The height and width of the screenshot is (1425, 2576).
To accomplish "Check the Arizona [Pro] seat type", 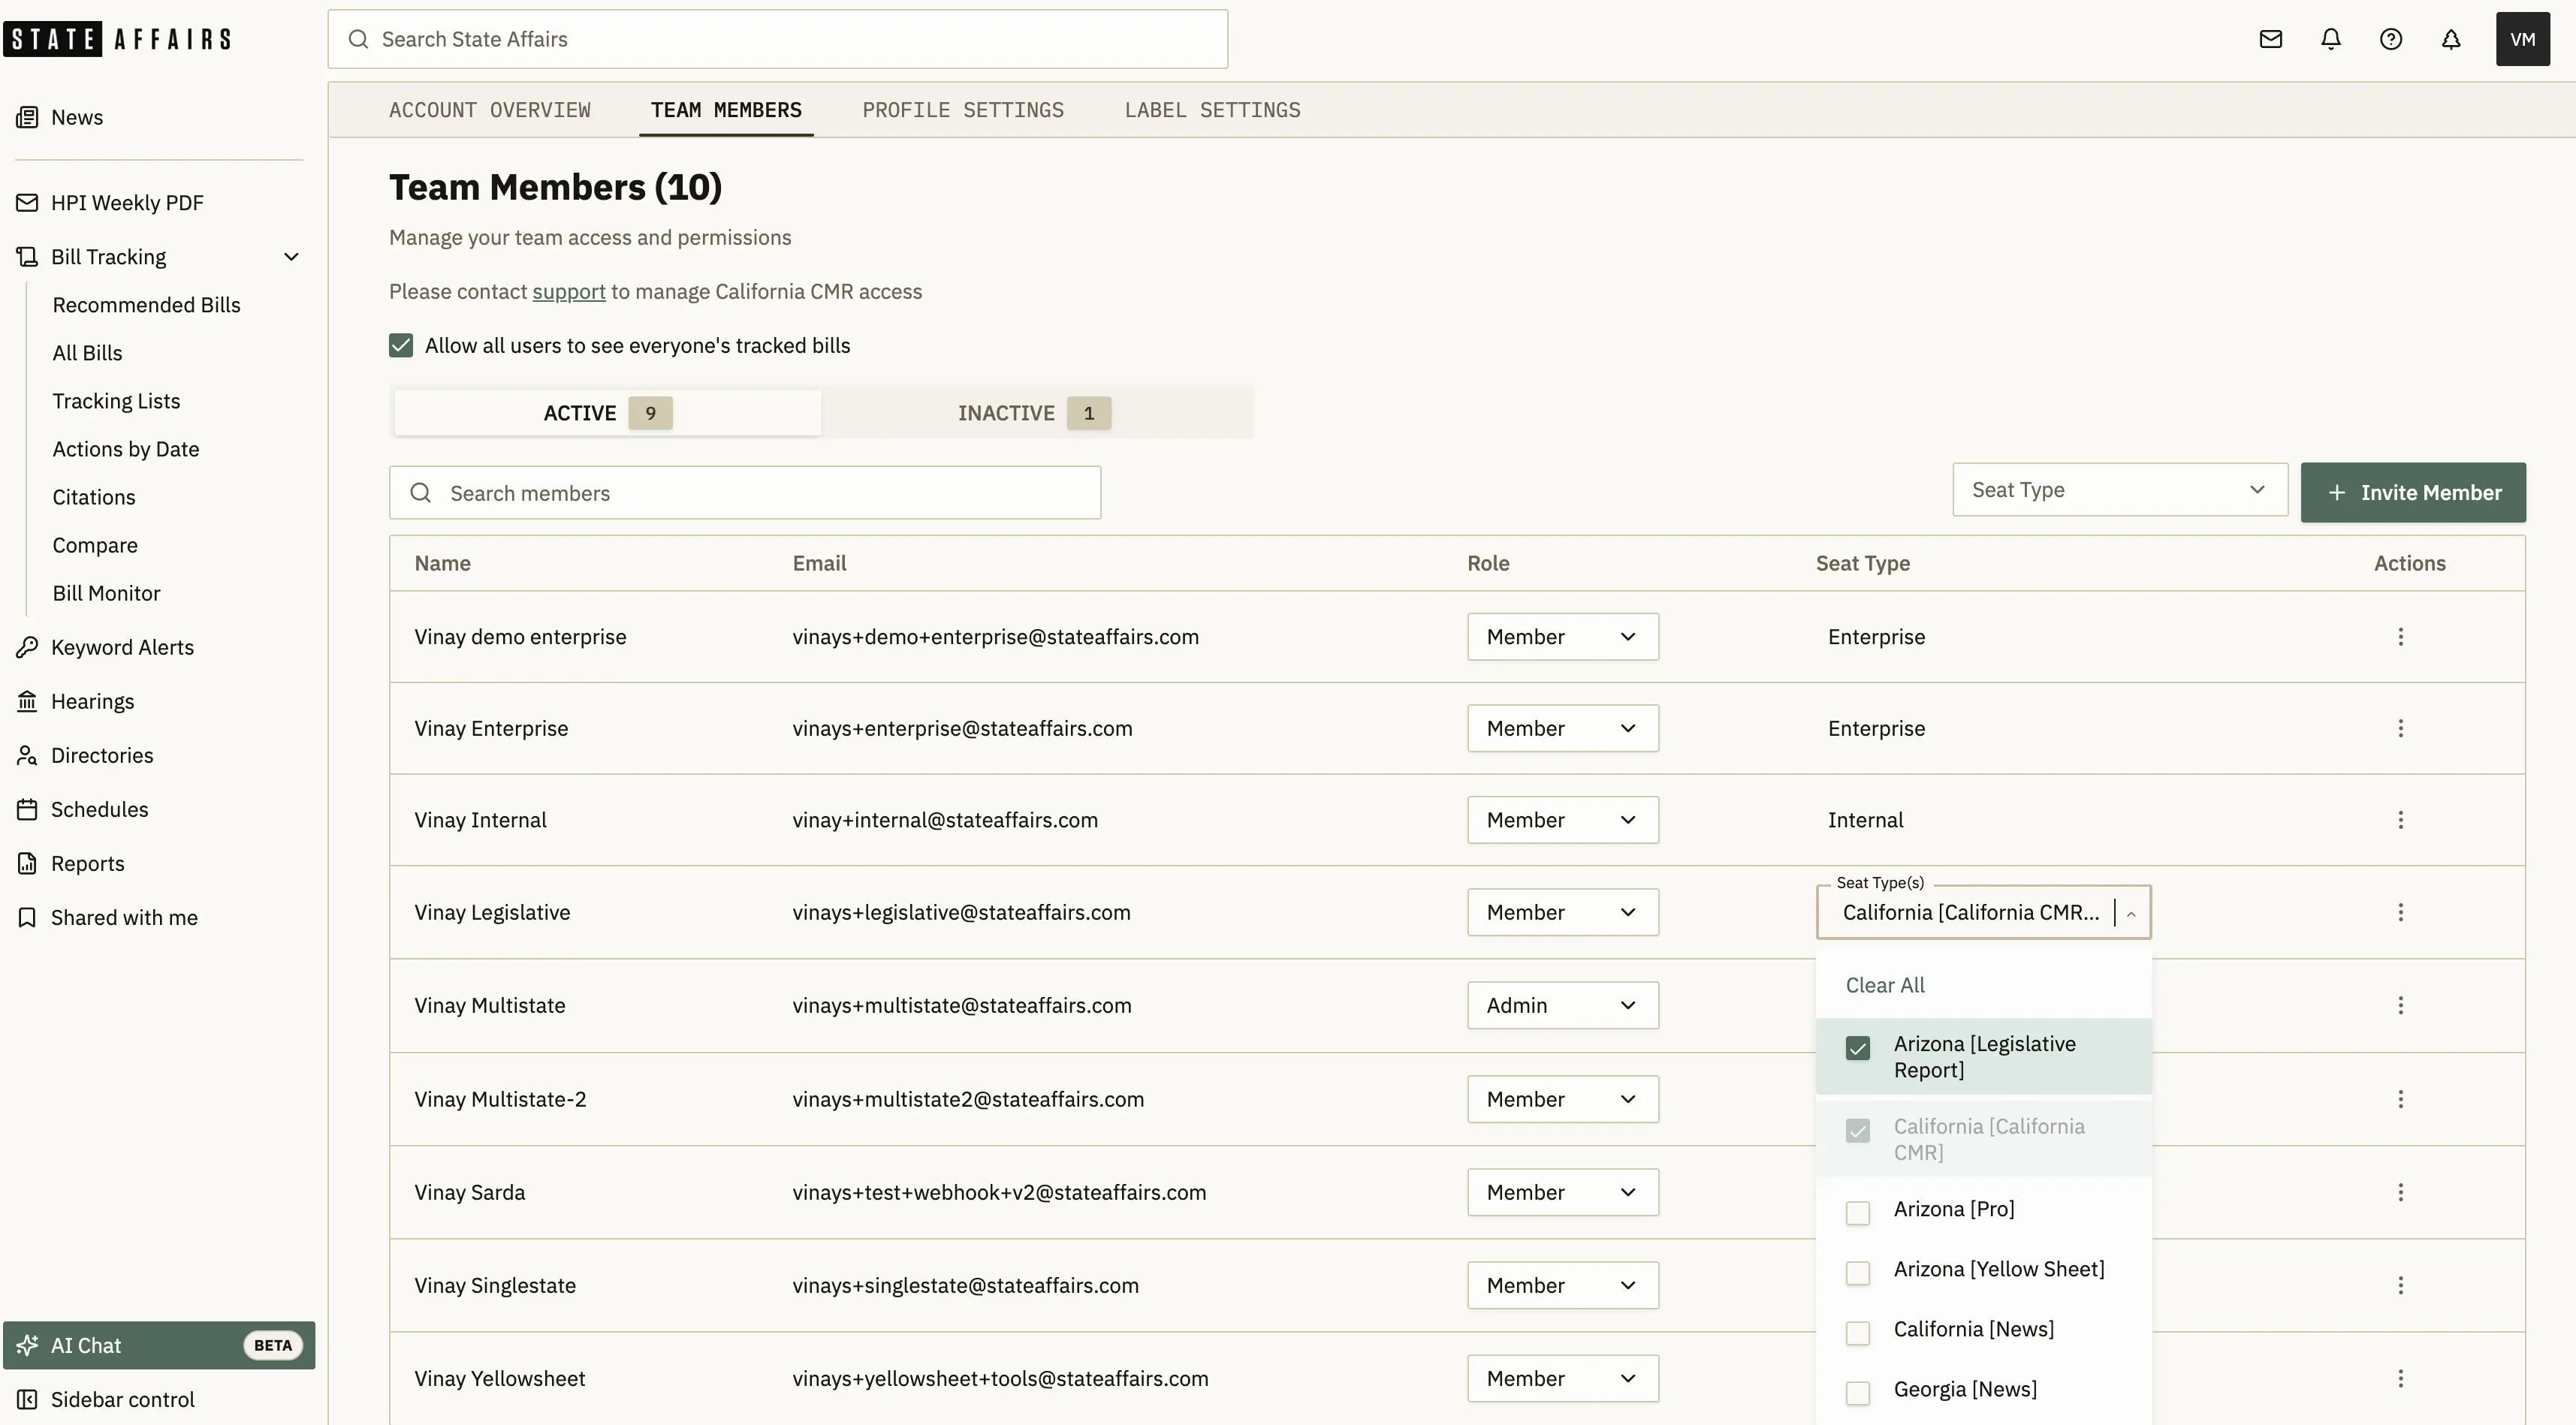I will coord(1857,1213).
